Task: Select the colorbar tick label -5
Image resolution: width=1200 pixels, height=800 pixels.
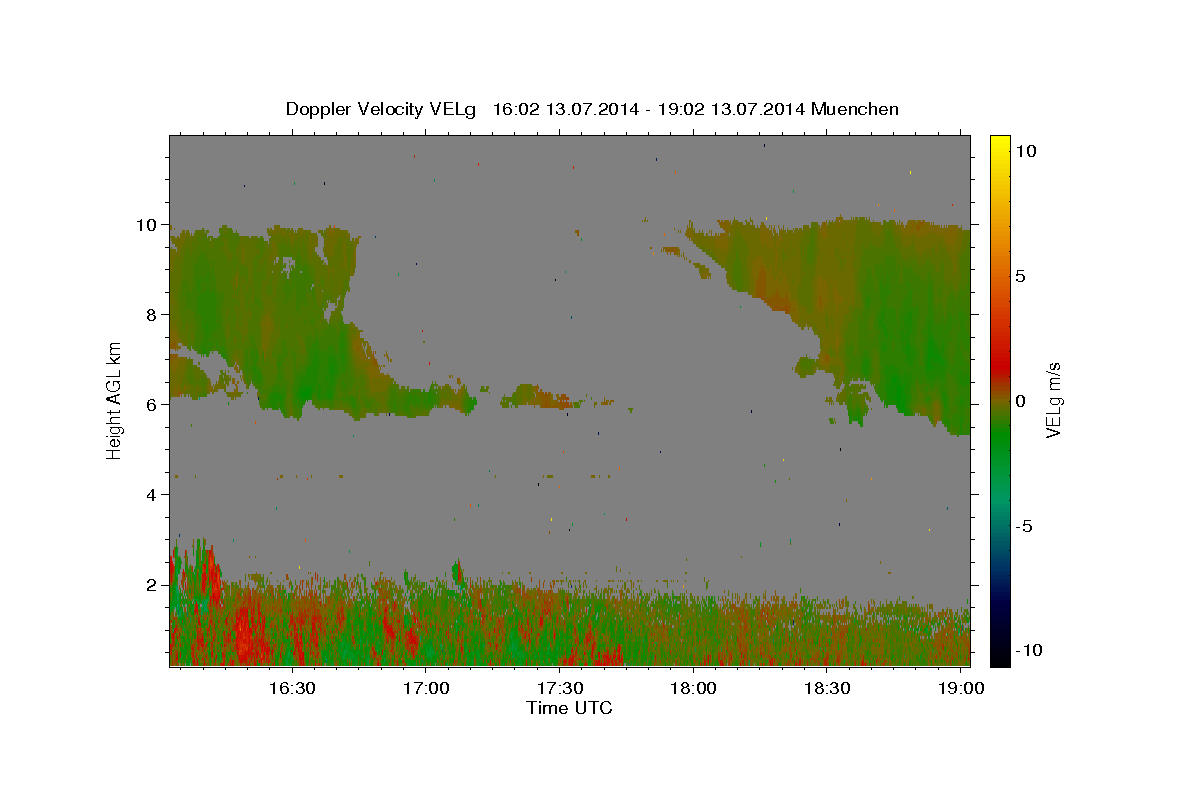Action: tap(1026, 526)
